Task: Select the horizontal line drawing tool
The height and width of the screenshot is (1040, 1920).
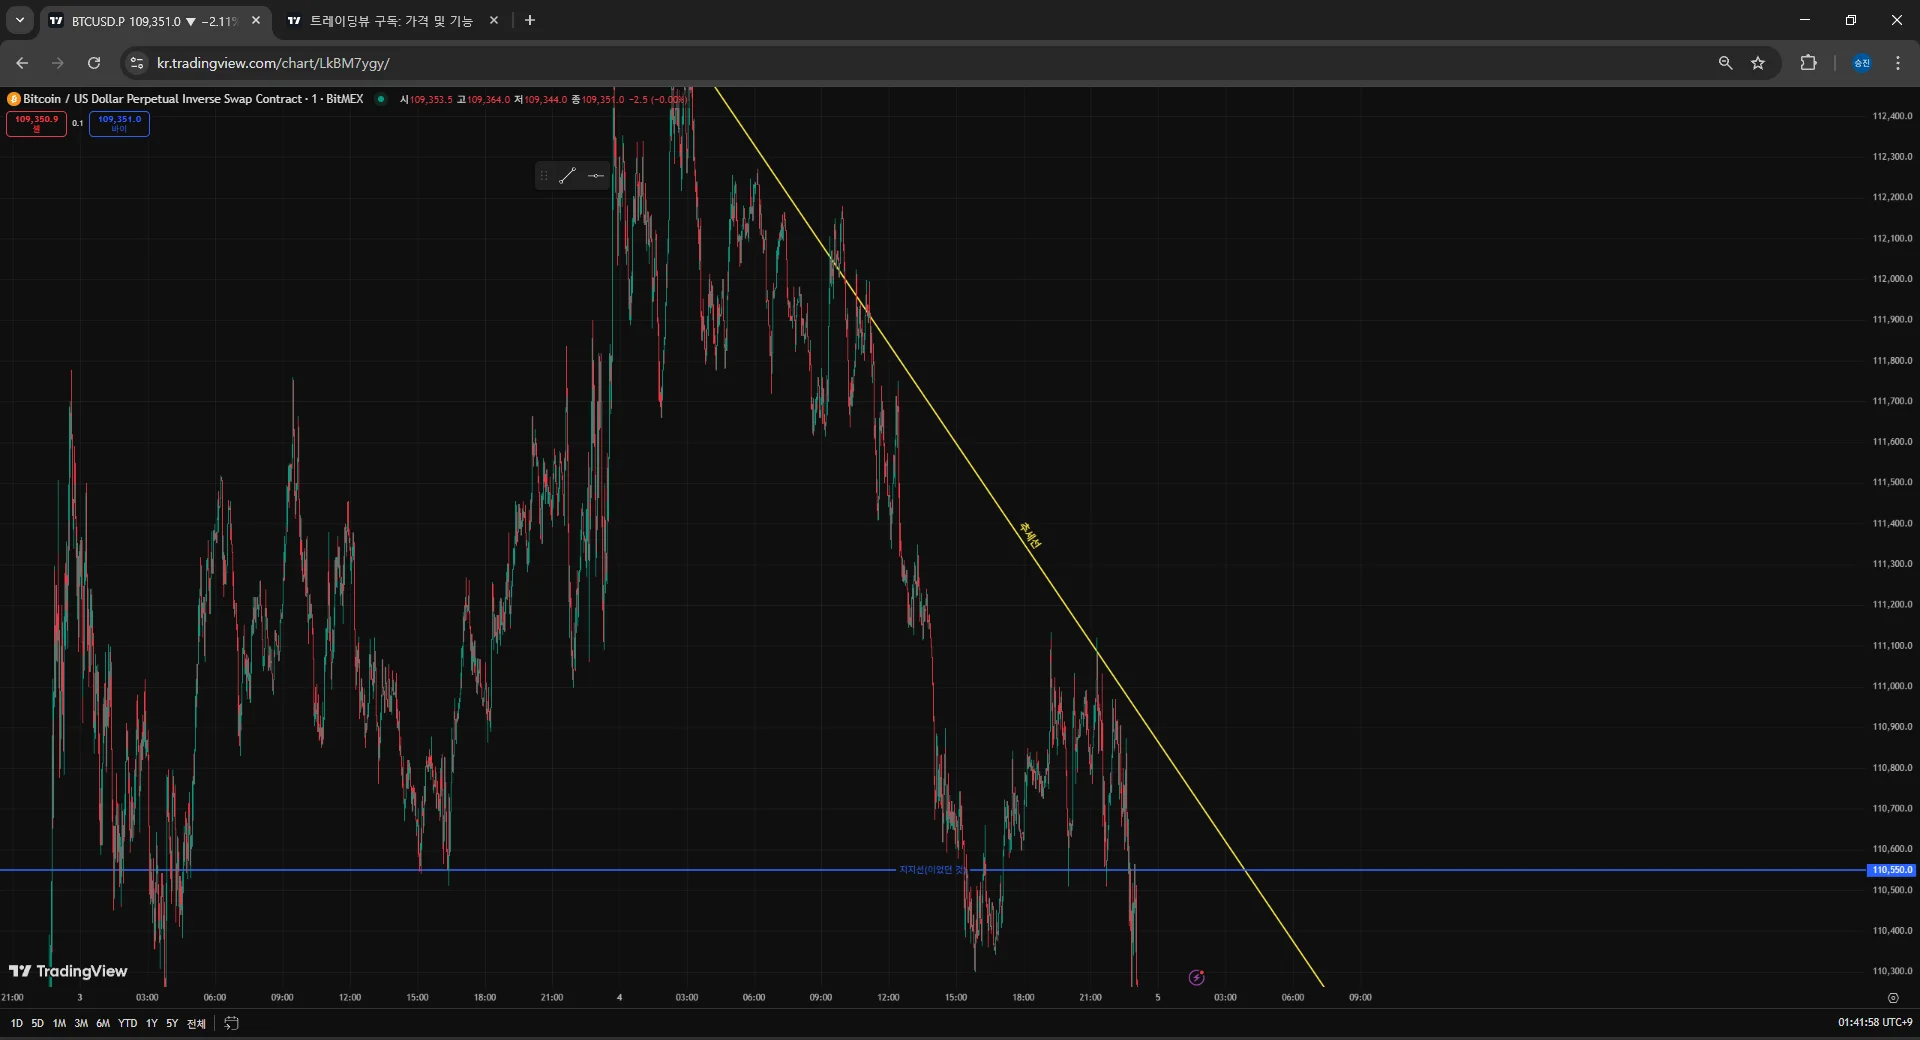Action: pyautogui.click(x=596, y=176)
